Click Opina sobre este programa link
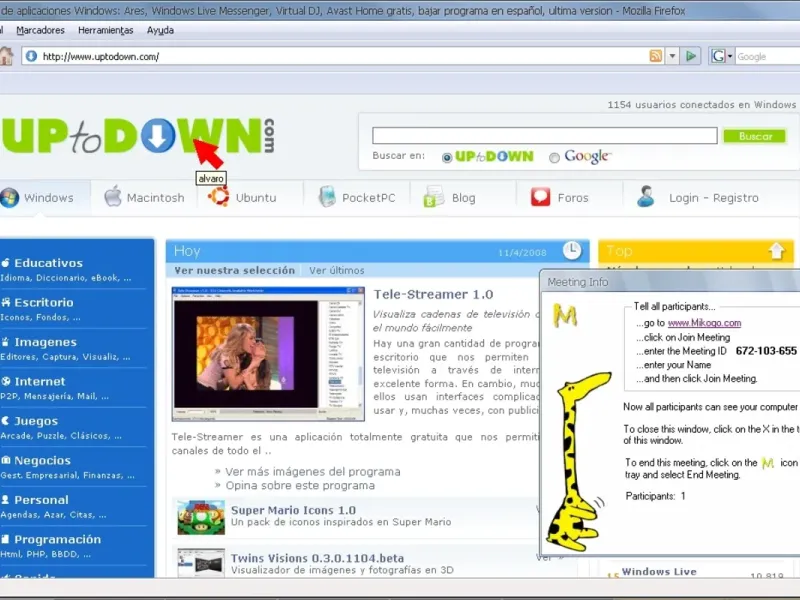This screenshot has width=800, height=600. (300, 485)
